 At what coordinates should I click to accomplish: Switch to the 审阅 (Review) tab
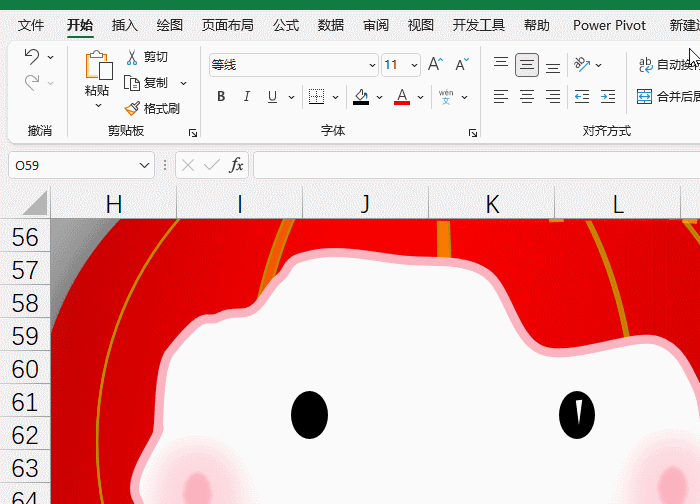click(x=376, y=25)
